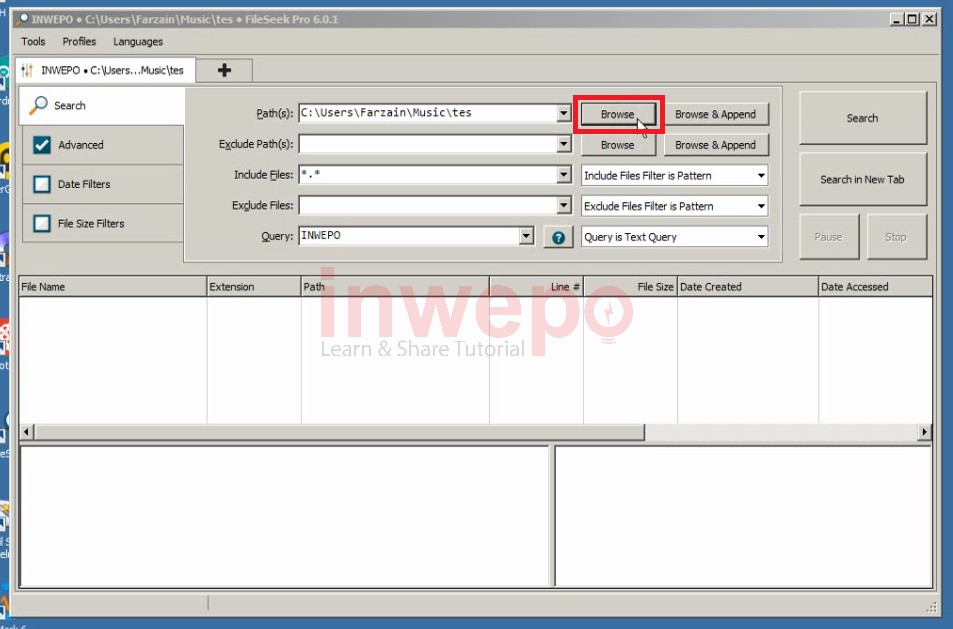Image resolution: width=953 pixels, height=629 pixels.
Task: Click Browse & Append for Path(s)
Action: [x=716, y=114]
